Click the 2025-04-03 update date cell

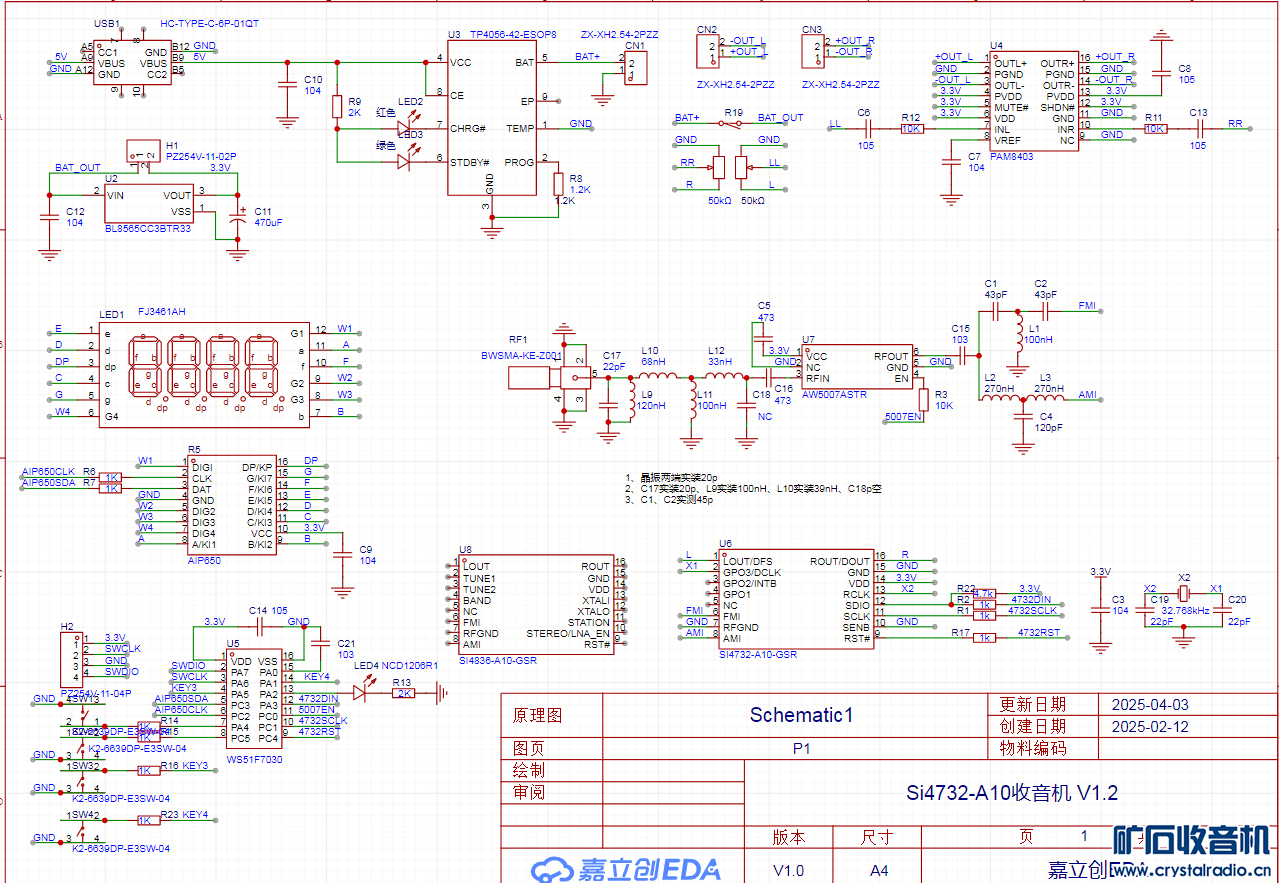click(1150, 704)
